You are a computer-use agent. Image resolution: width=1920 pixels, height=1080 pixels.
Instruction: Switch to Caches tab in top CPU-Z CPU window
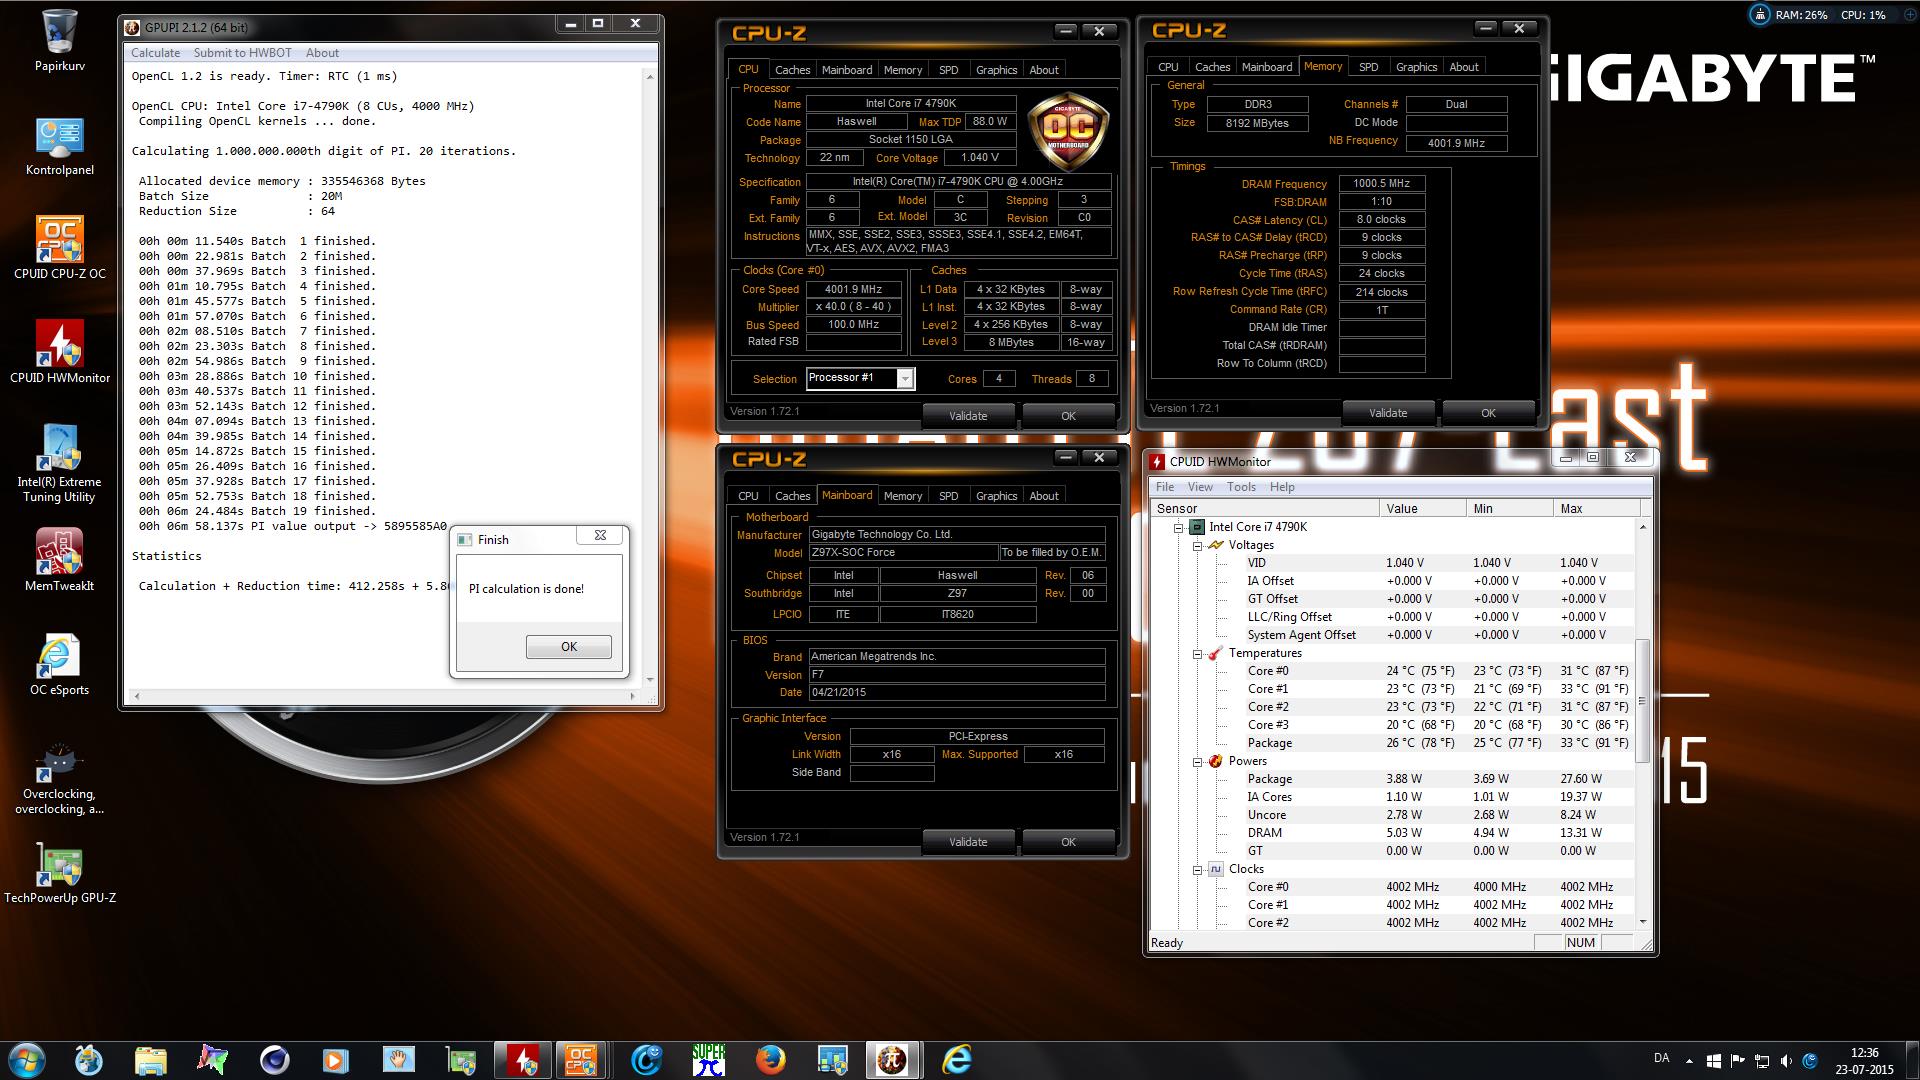[x=792, y=70]
